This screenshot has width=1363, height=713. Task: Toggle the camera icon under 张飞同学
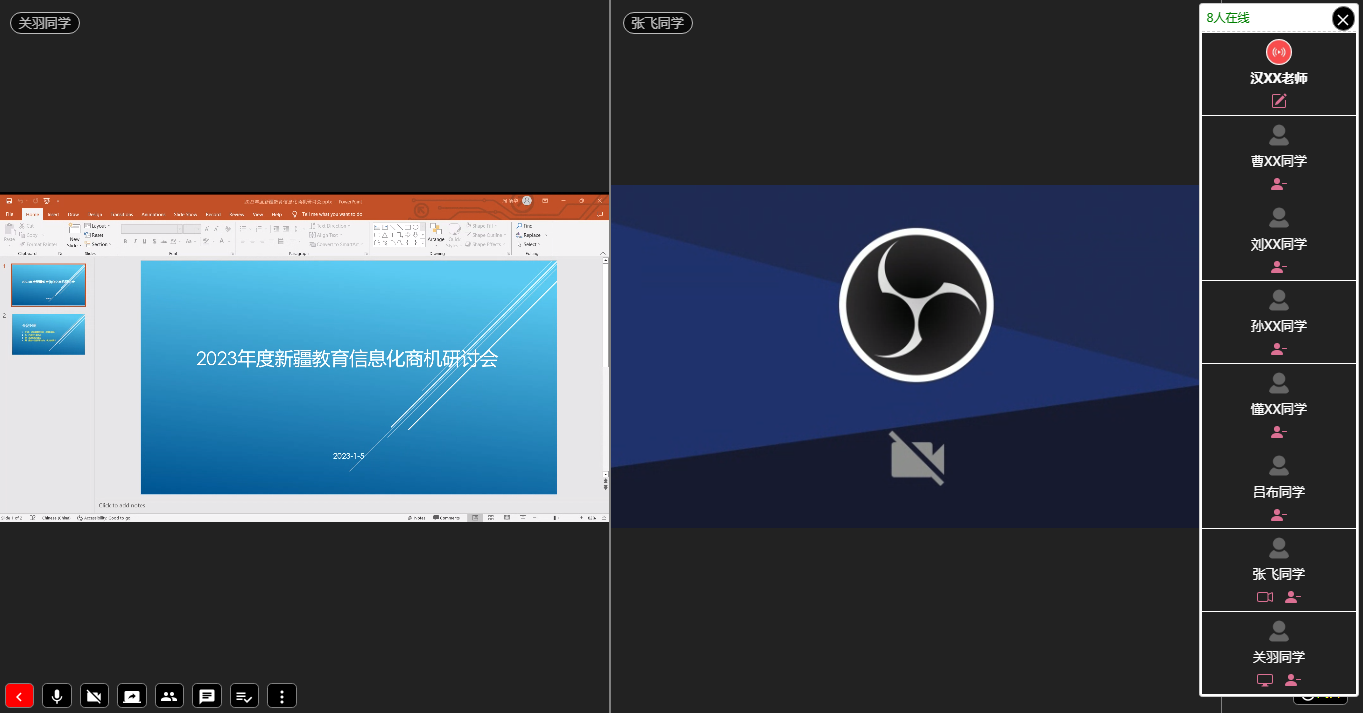click(x=1264, y=597)
